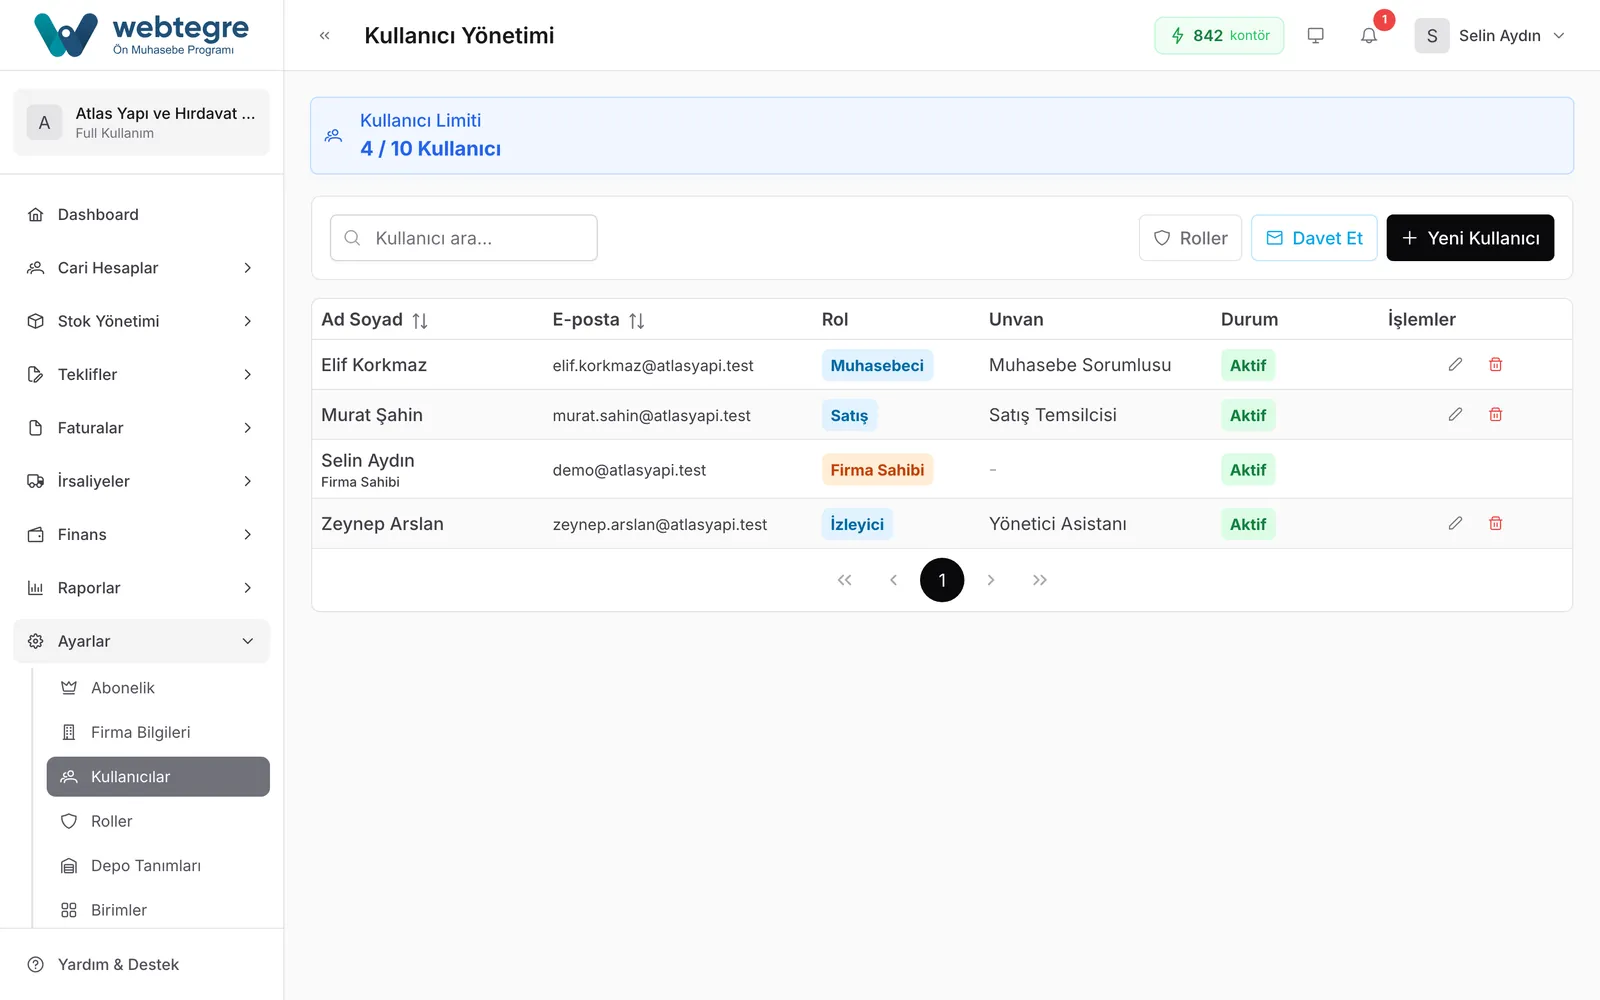Go to first page of table
Image resolution: width=1600 pixels, height=1000 pixels.
point(845,580)
